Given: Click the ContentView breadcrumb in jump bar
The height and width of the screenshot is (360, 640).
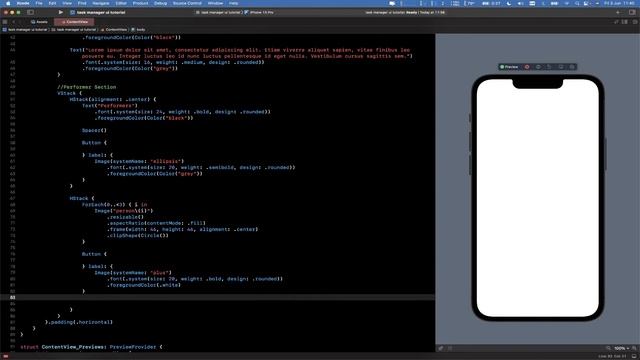Looking at the screenshot, I should 114,30.
